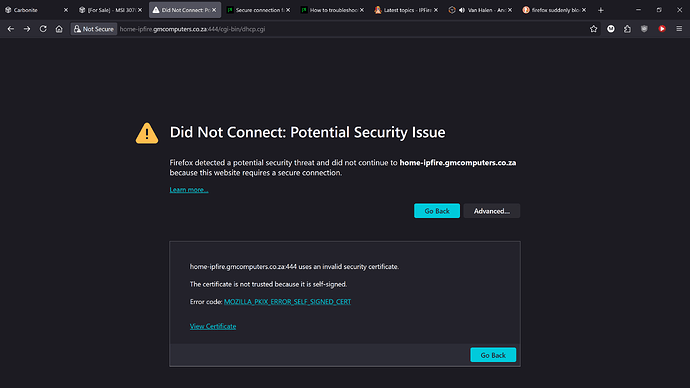
Task: Click the address bar URL field
Action: tap(352, 29)
